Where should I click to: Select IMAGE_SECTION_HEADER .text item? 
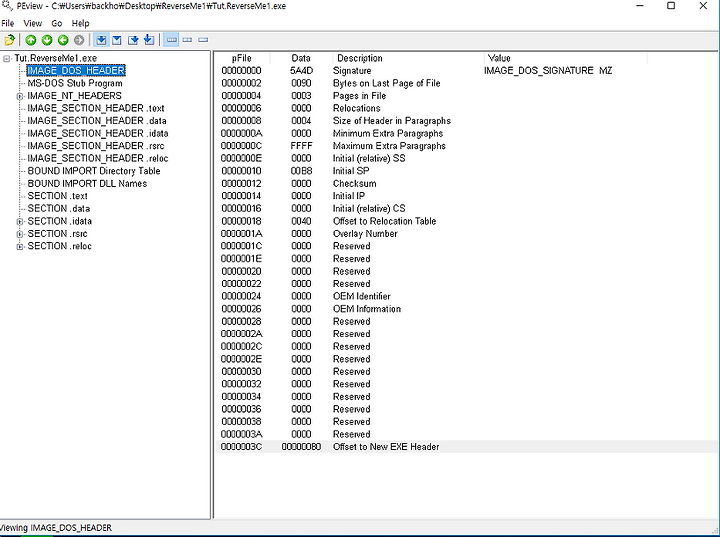96,108
